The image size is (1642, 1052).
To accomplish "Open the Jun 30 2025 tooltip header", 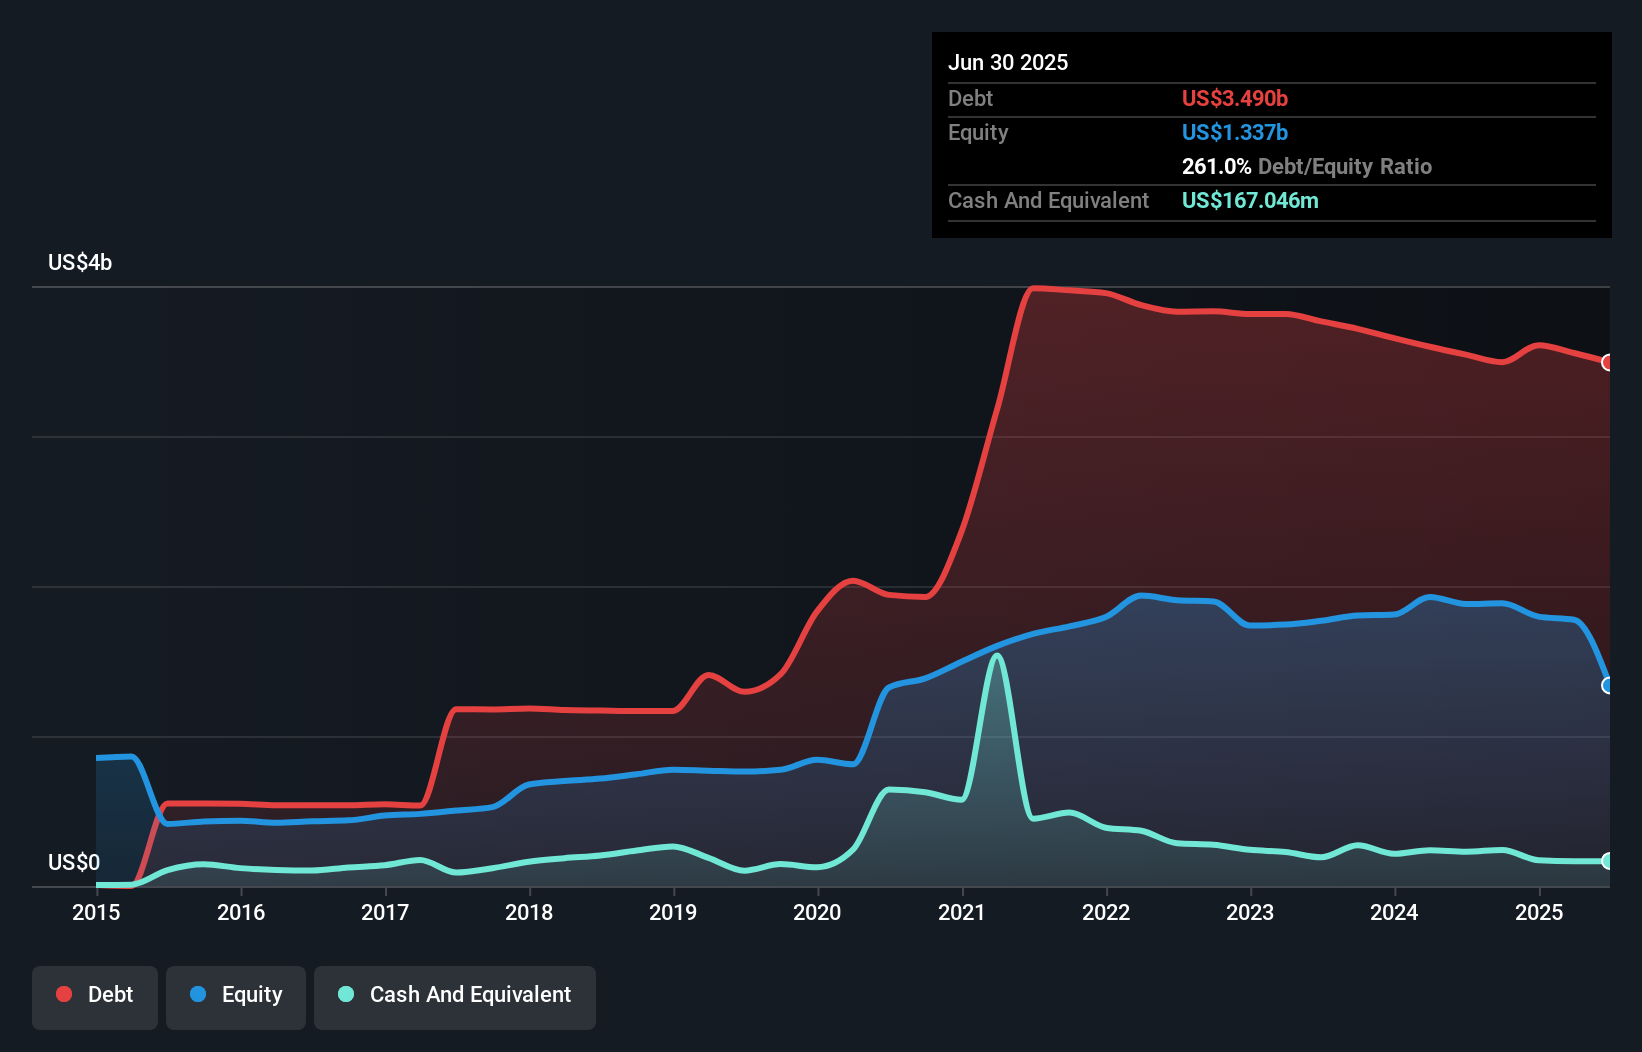I will coord(1008,62).
